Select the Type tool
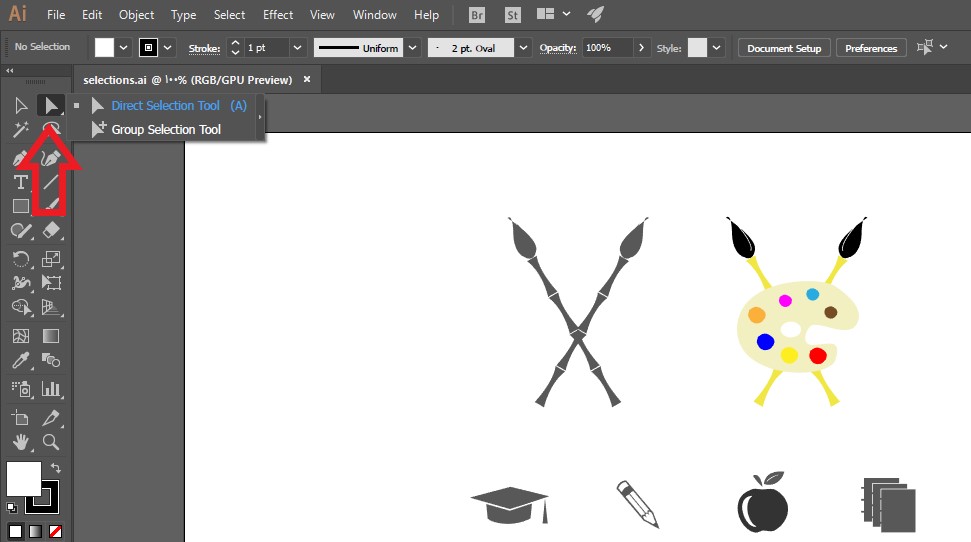 coord(20,182)
